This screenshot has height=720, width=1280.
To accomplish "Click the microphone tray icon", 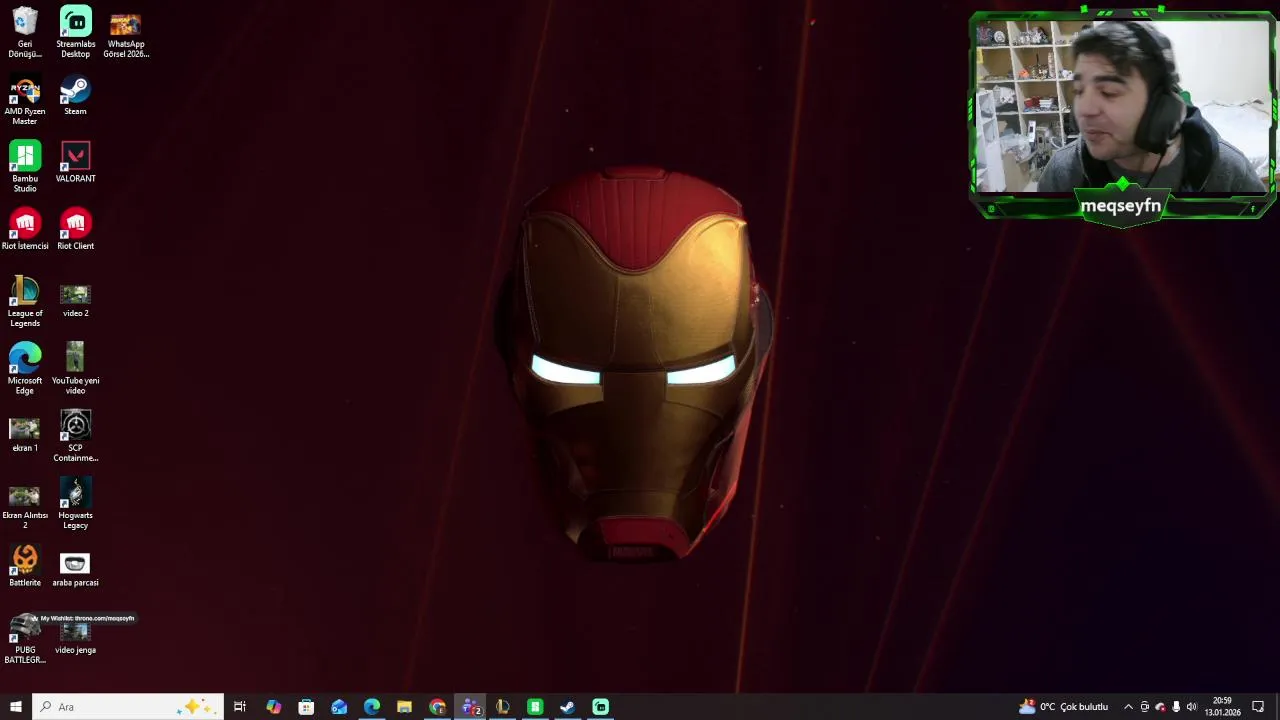I will pyautogui.click(x=1175, y=707).
